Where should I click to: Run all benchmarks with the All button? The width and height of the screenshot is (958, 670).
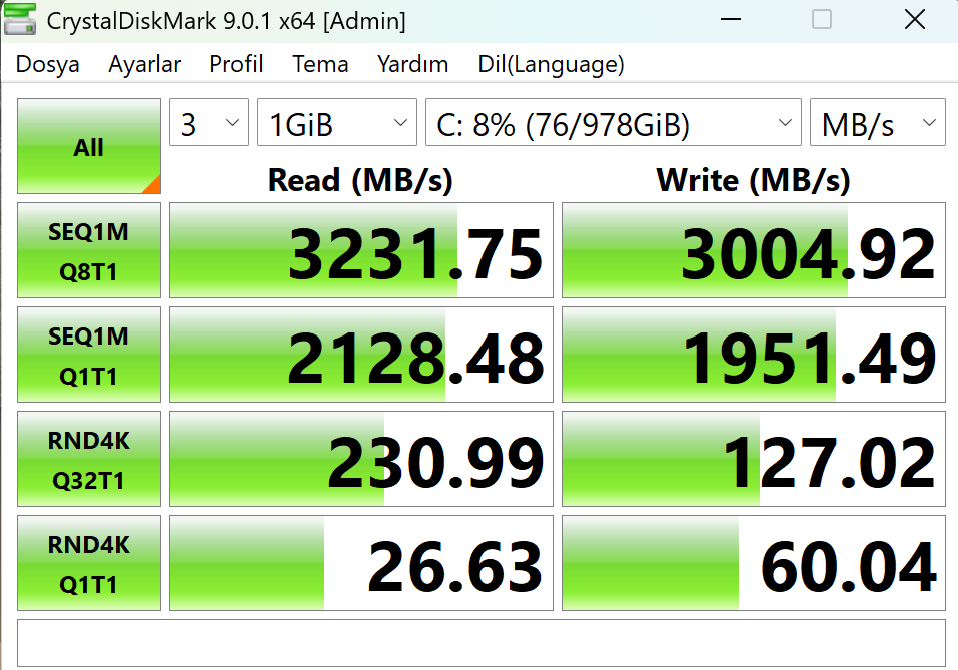click(x=89, y=146)
